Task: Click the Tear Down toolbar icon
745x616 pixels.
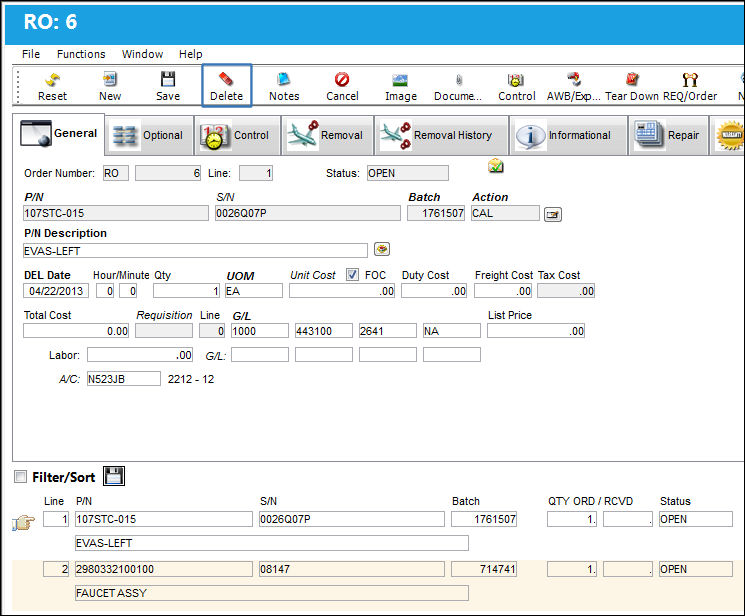Action: pos(632,87)
